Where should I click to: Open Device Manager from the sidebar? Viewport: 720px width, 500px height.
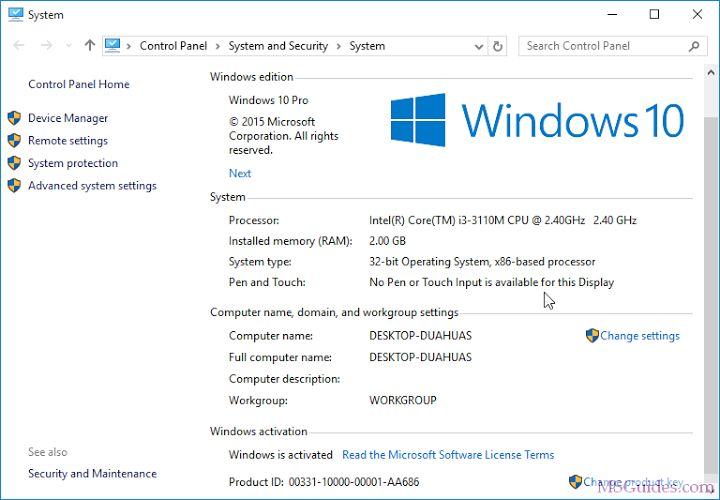[68, 118]
